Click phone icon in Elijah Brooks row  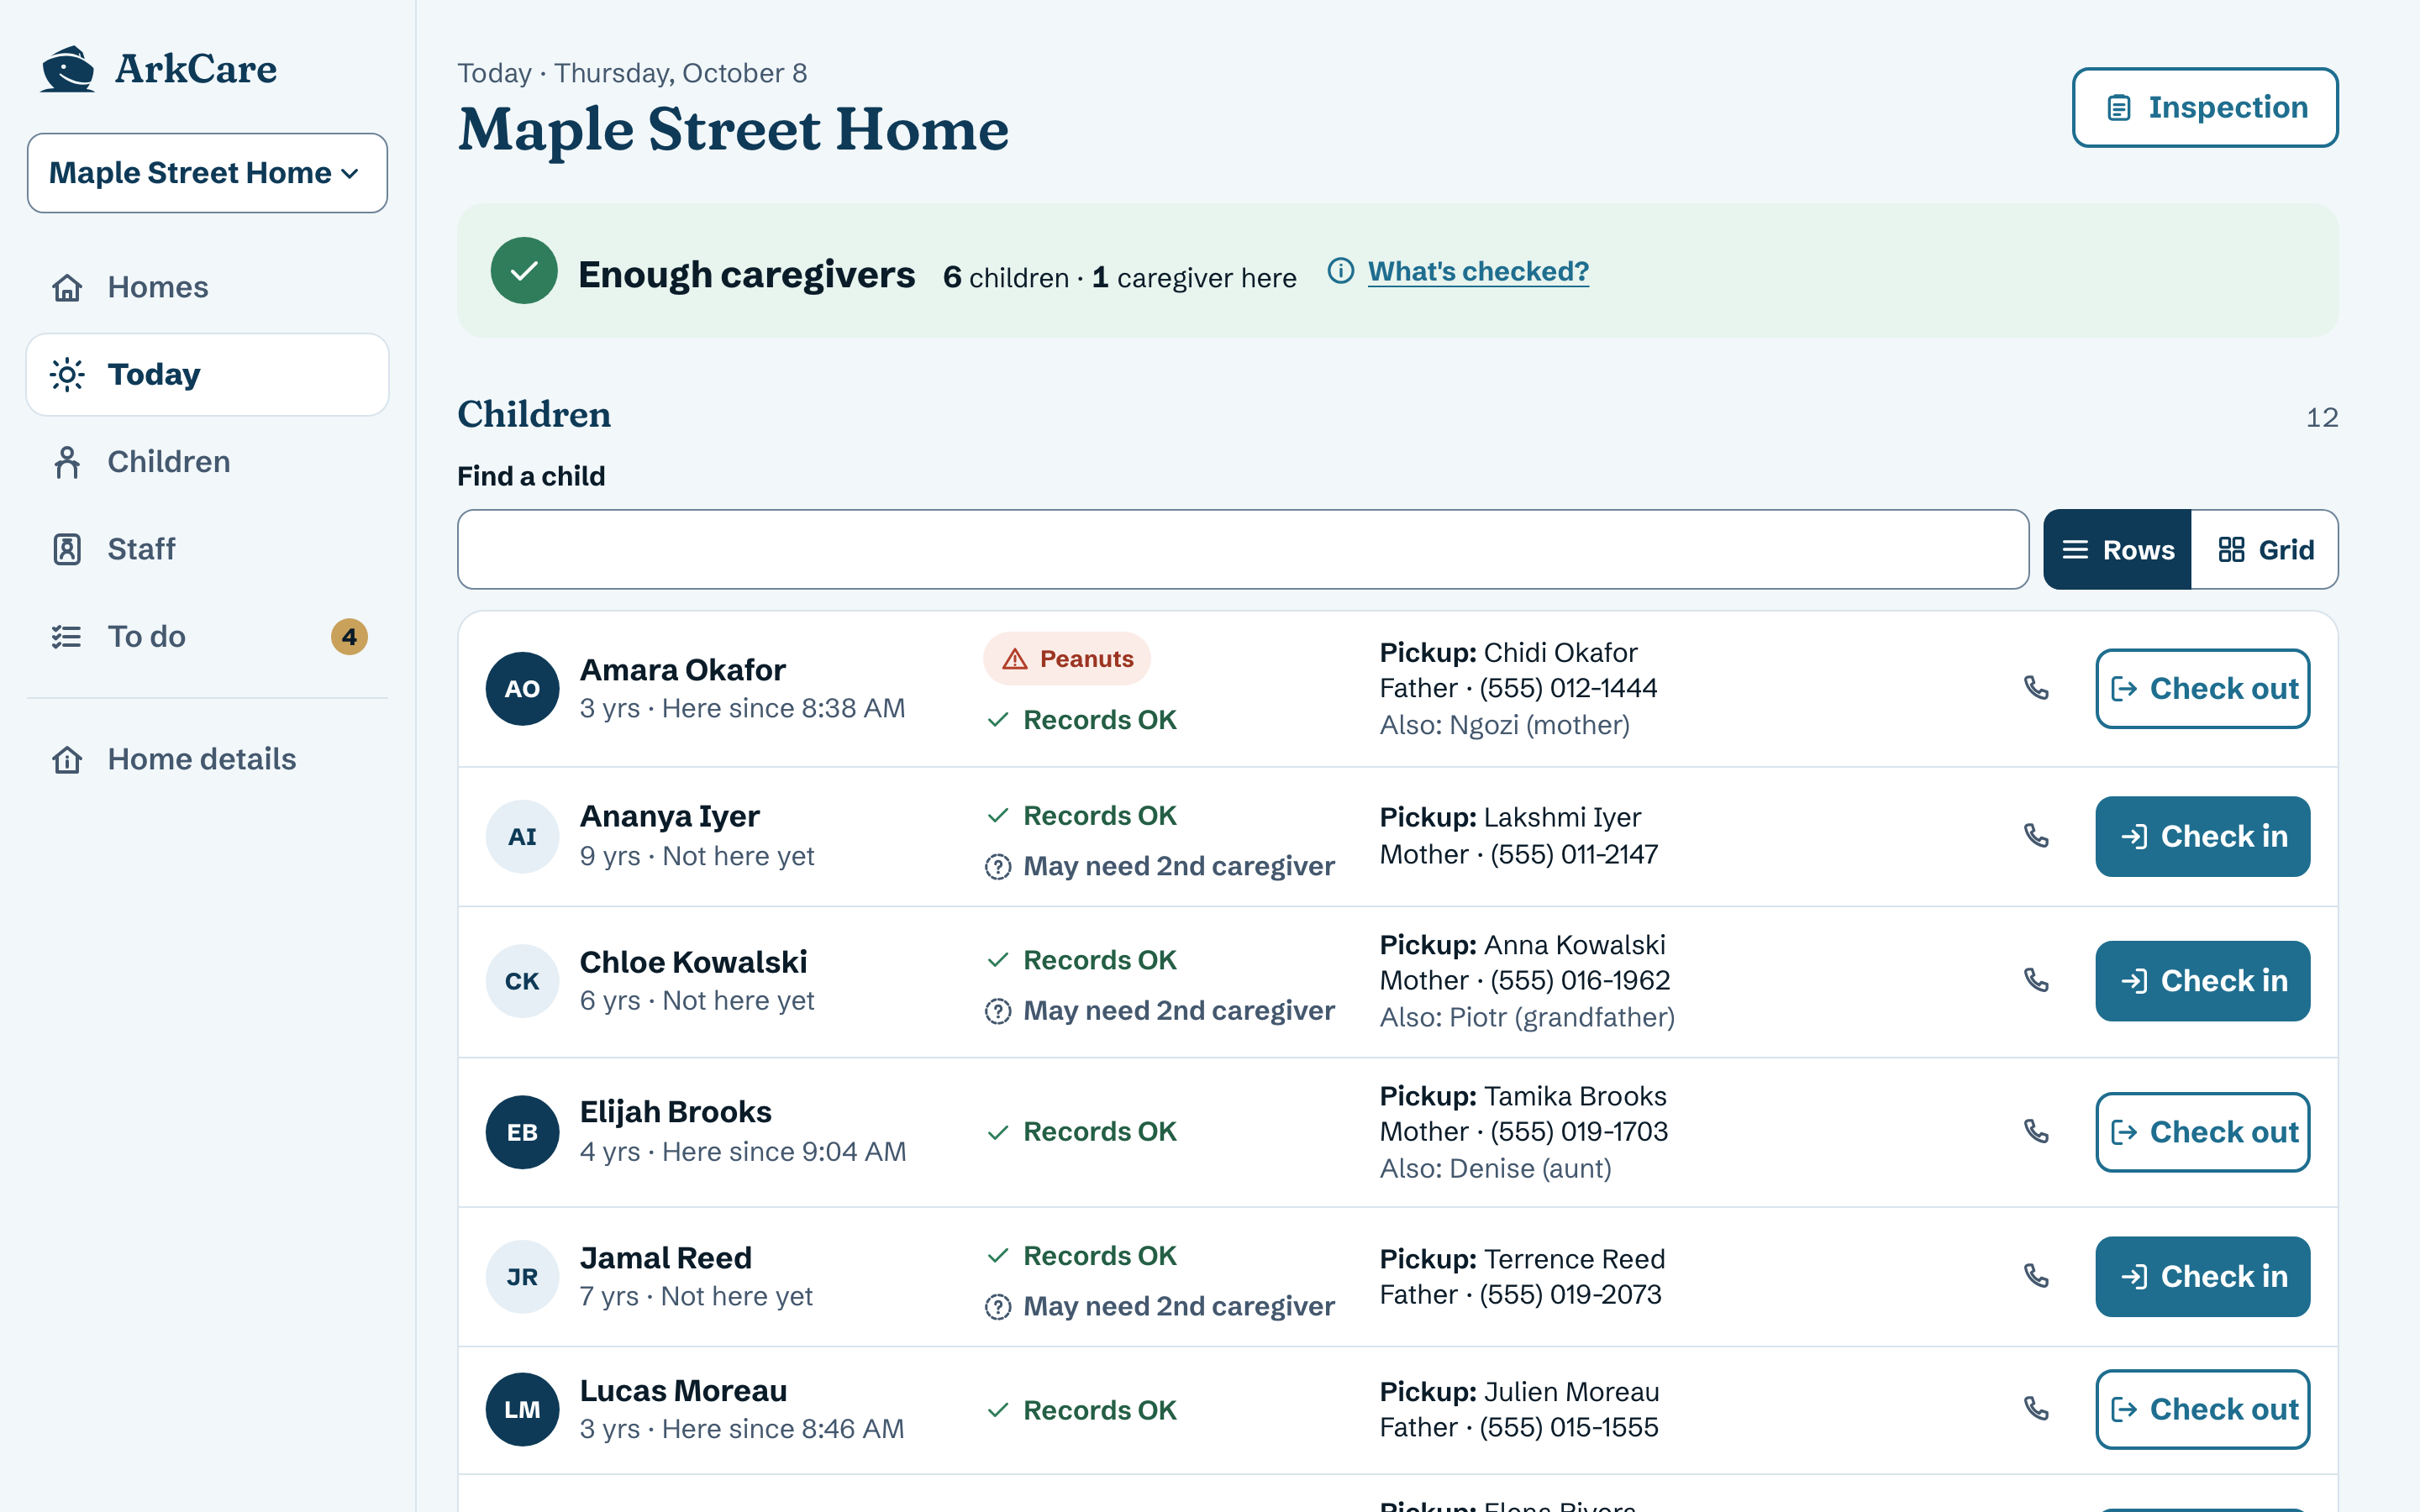coord(2036,1131)
